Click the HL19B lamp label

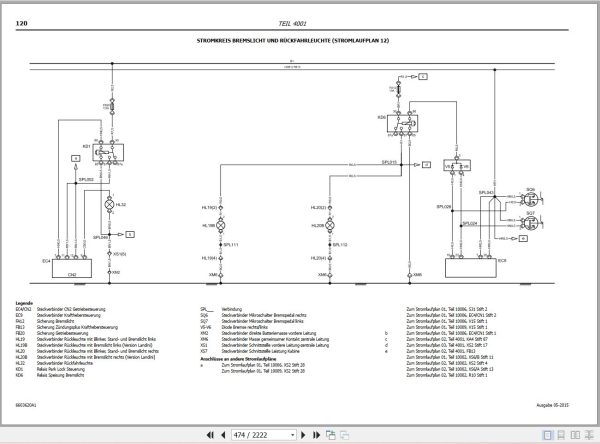pyautogui.click(x=209, y=225)
